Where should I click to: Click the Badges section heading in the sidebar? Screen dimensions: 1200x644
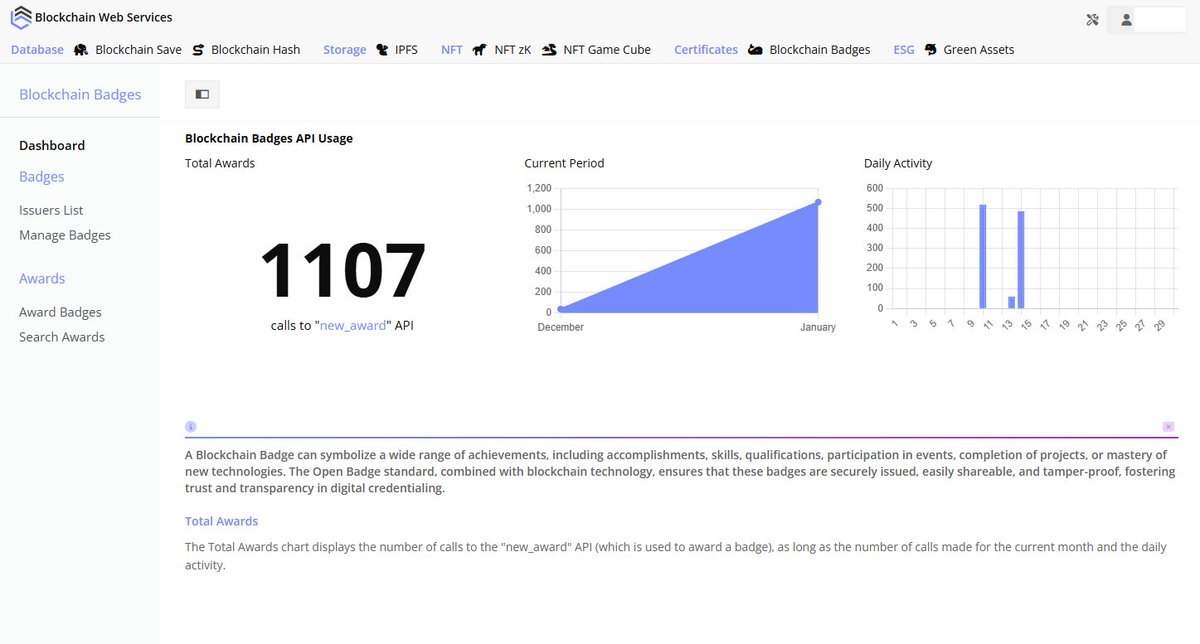(x=42, y=176)
